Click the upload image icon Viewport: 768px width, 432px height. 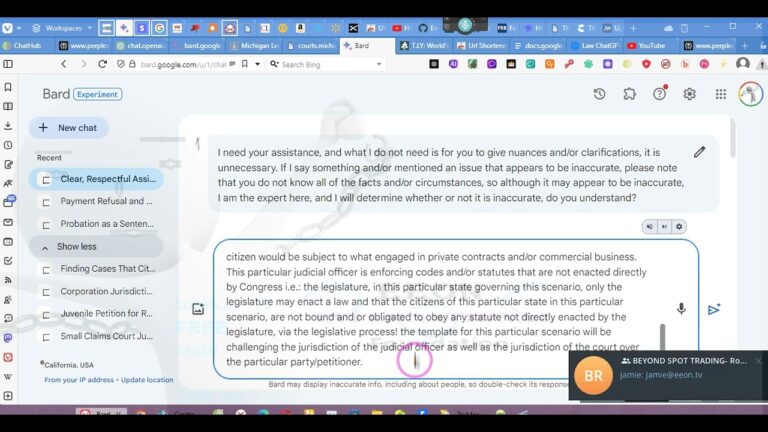(x=198, y=310)
